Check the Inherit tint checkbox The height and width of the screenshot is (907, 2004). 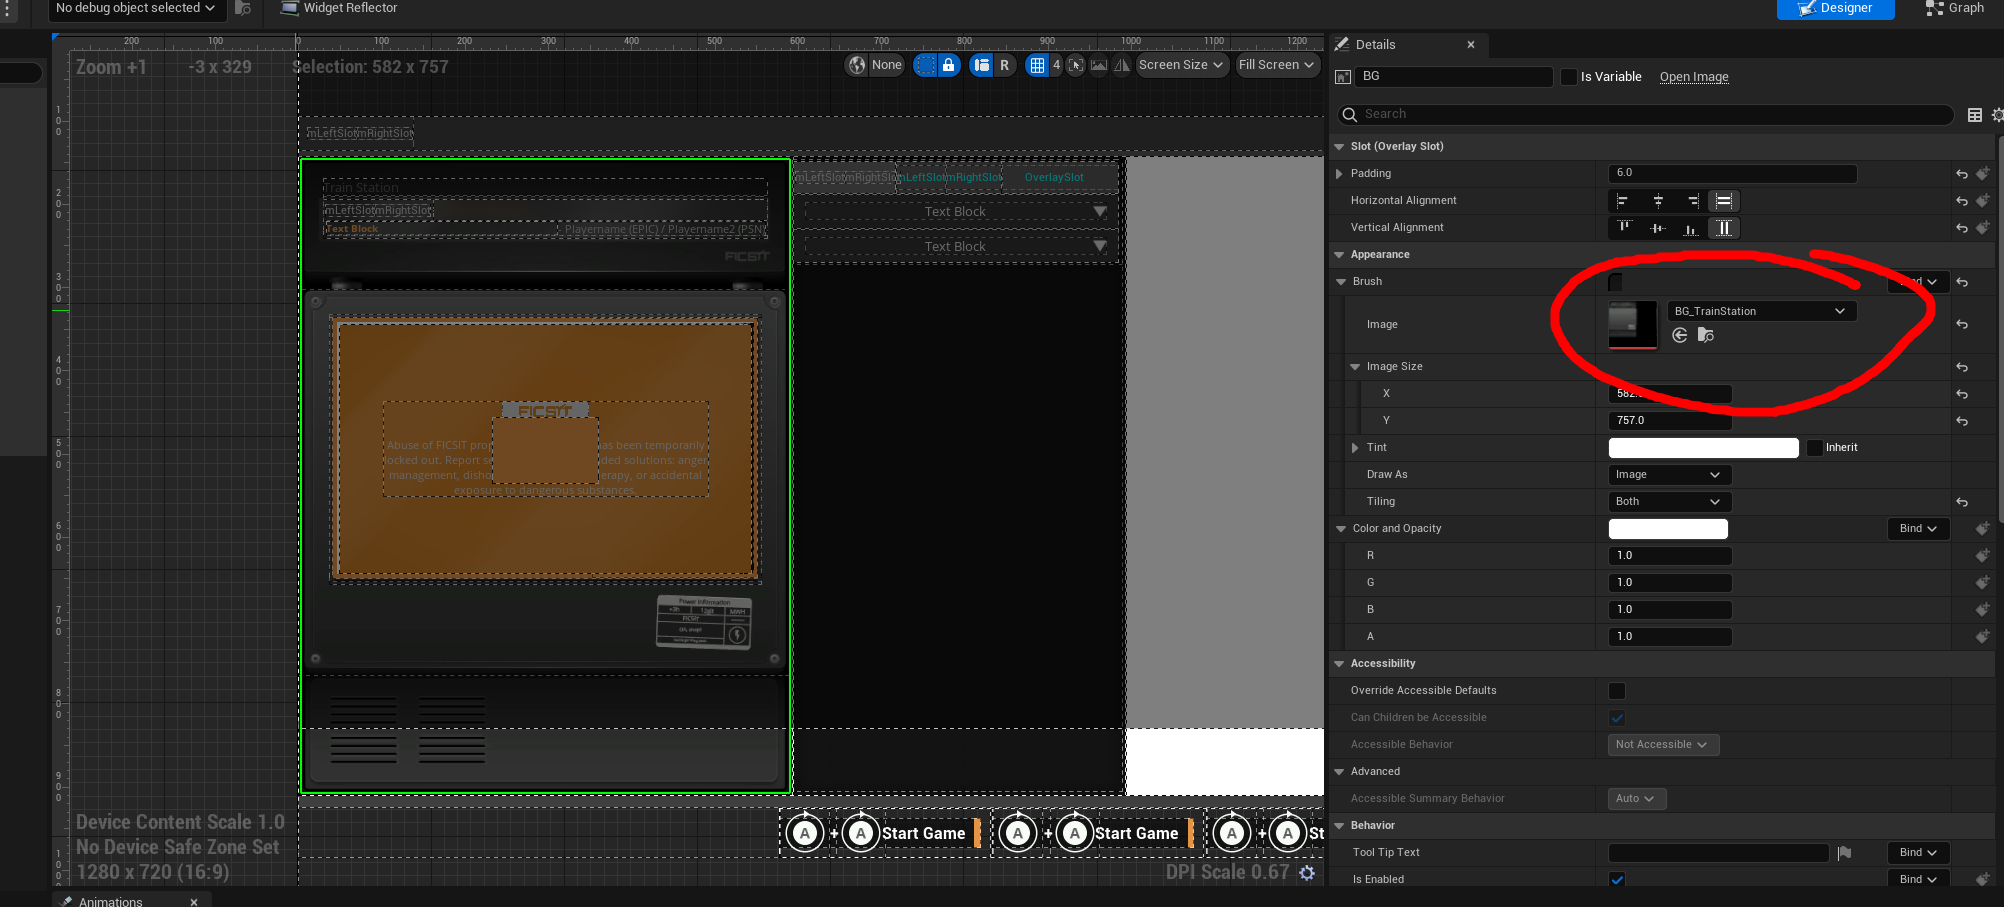(1815, 448)
